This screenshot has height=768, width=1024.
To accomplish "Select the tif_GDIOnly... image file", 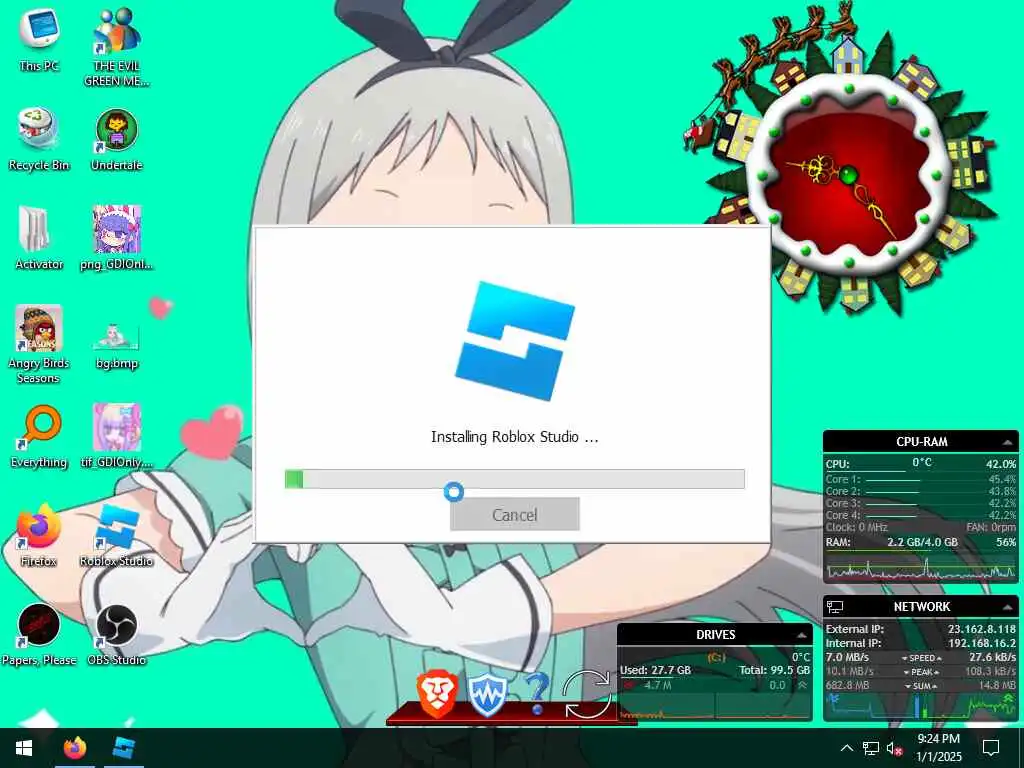I will pyautogui.click(x=117, y=436).
